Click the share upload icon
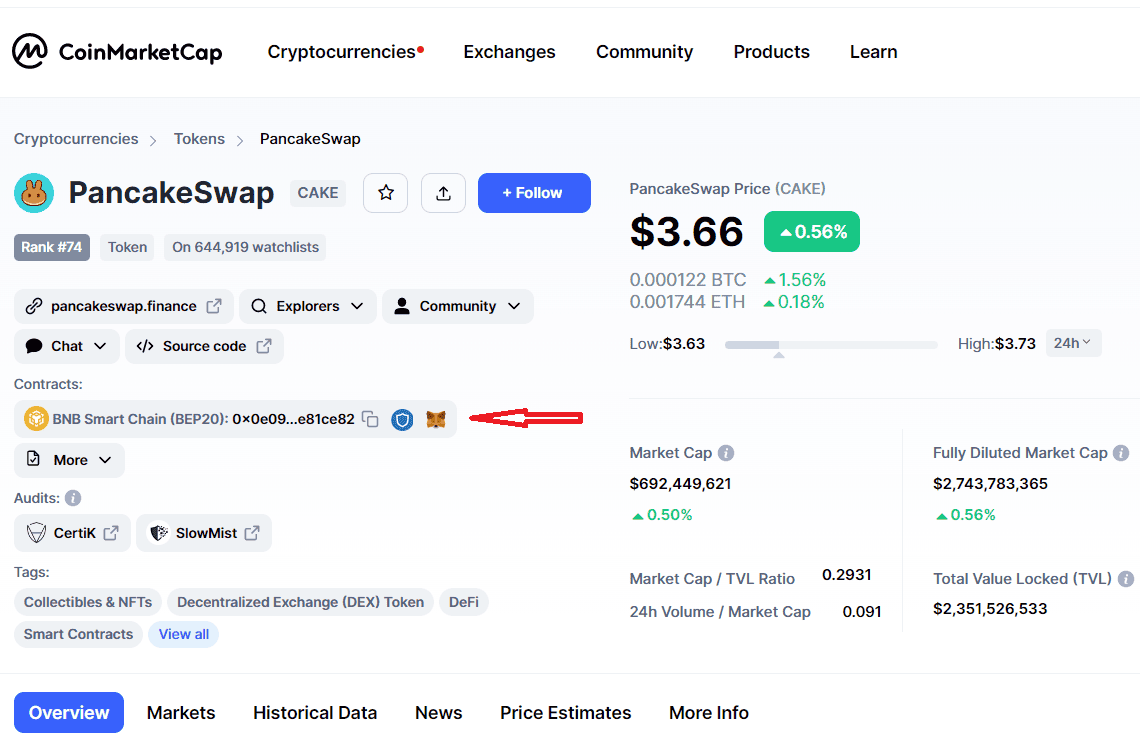 coord(443,193)
